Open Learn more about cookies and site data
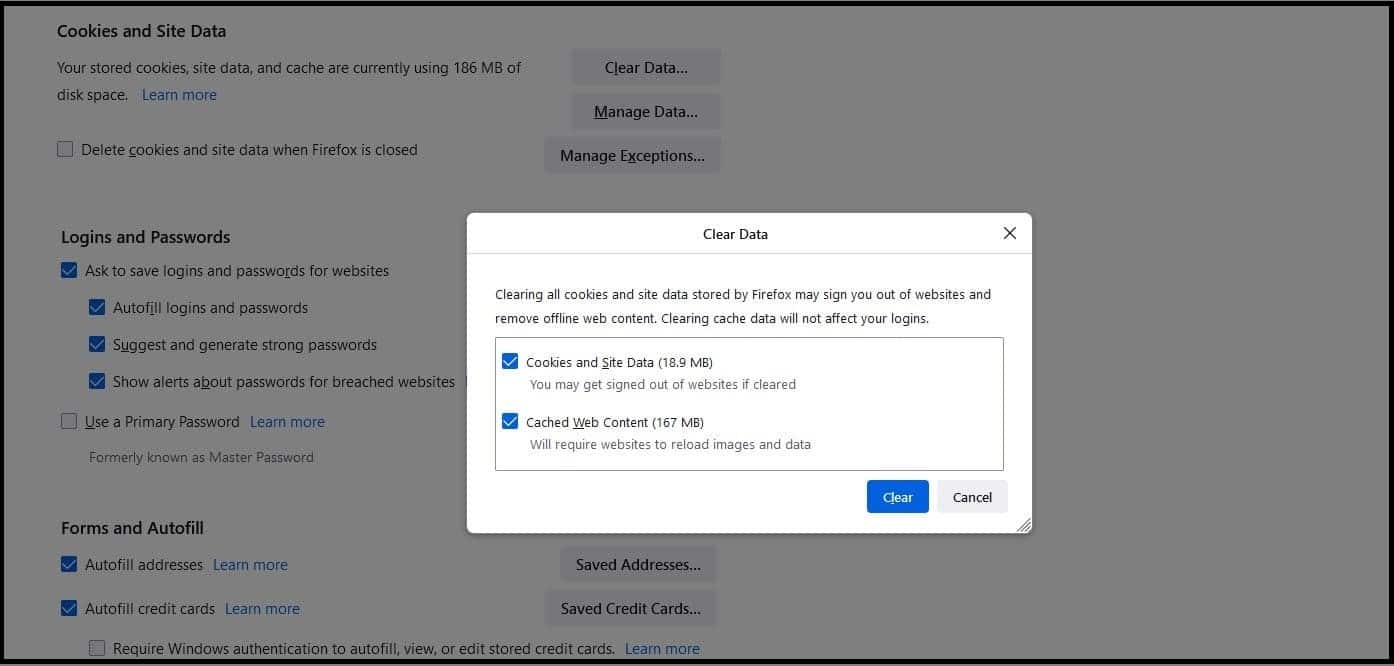This screenshot has height=666, width=1394. coord(179,94)
